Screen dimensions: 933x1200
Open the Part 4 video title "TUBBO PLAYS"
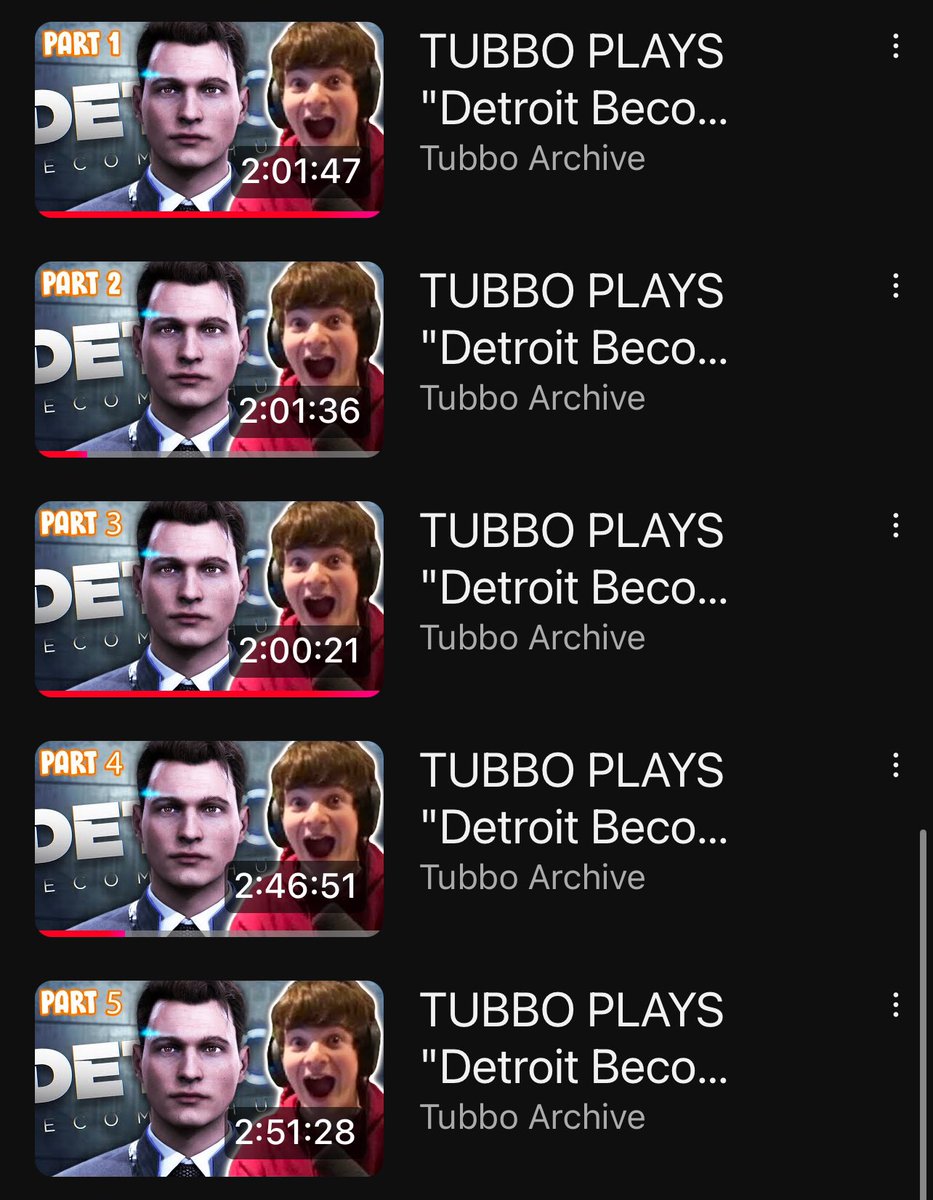click(572, 771)
